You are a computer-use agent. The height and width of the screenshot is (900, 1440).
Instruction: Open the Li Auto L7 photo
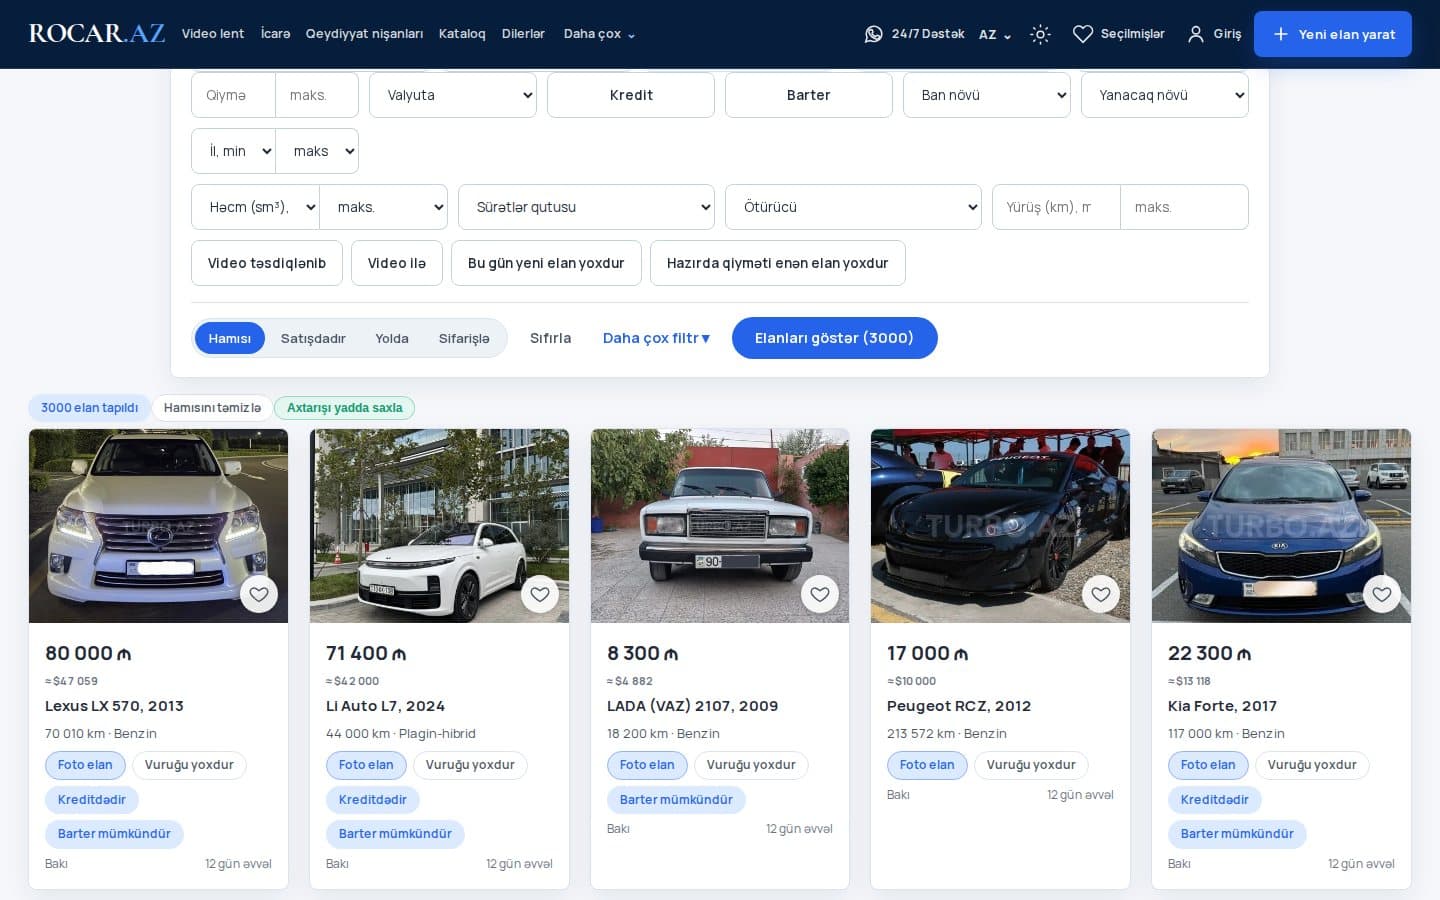coord(439,526)
